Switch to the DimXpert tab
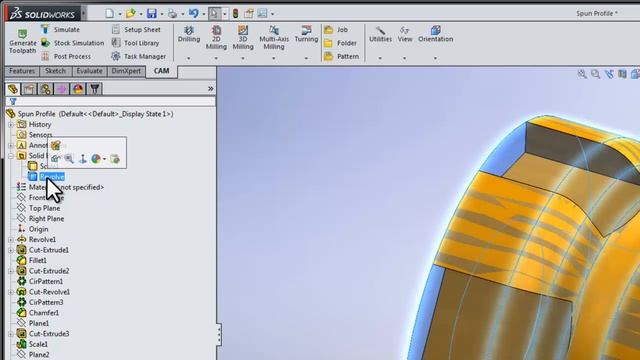 point(126,71)
